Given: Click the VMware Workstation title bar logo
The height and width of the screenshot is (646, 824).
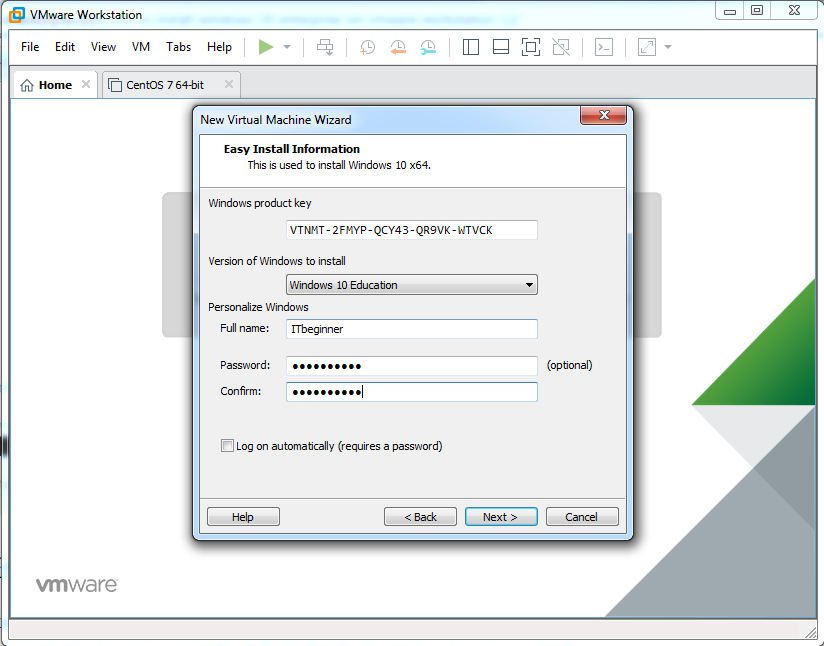Looking at the screenshot, I should pos(17,15).
